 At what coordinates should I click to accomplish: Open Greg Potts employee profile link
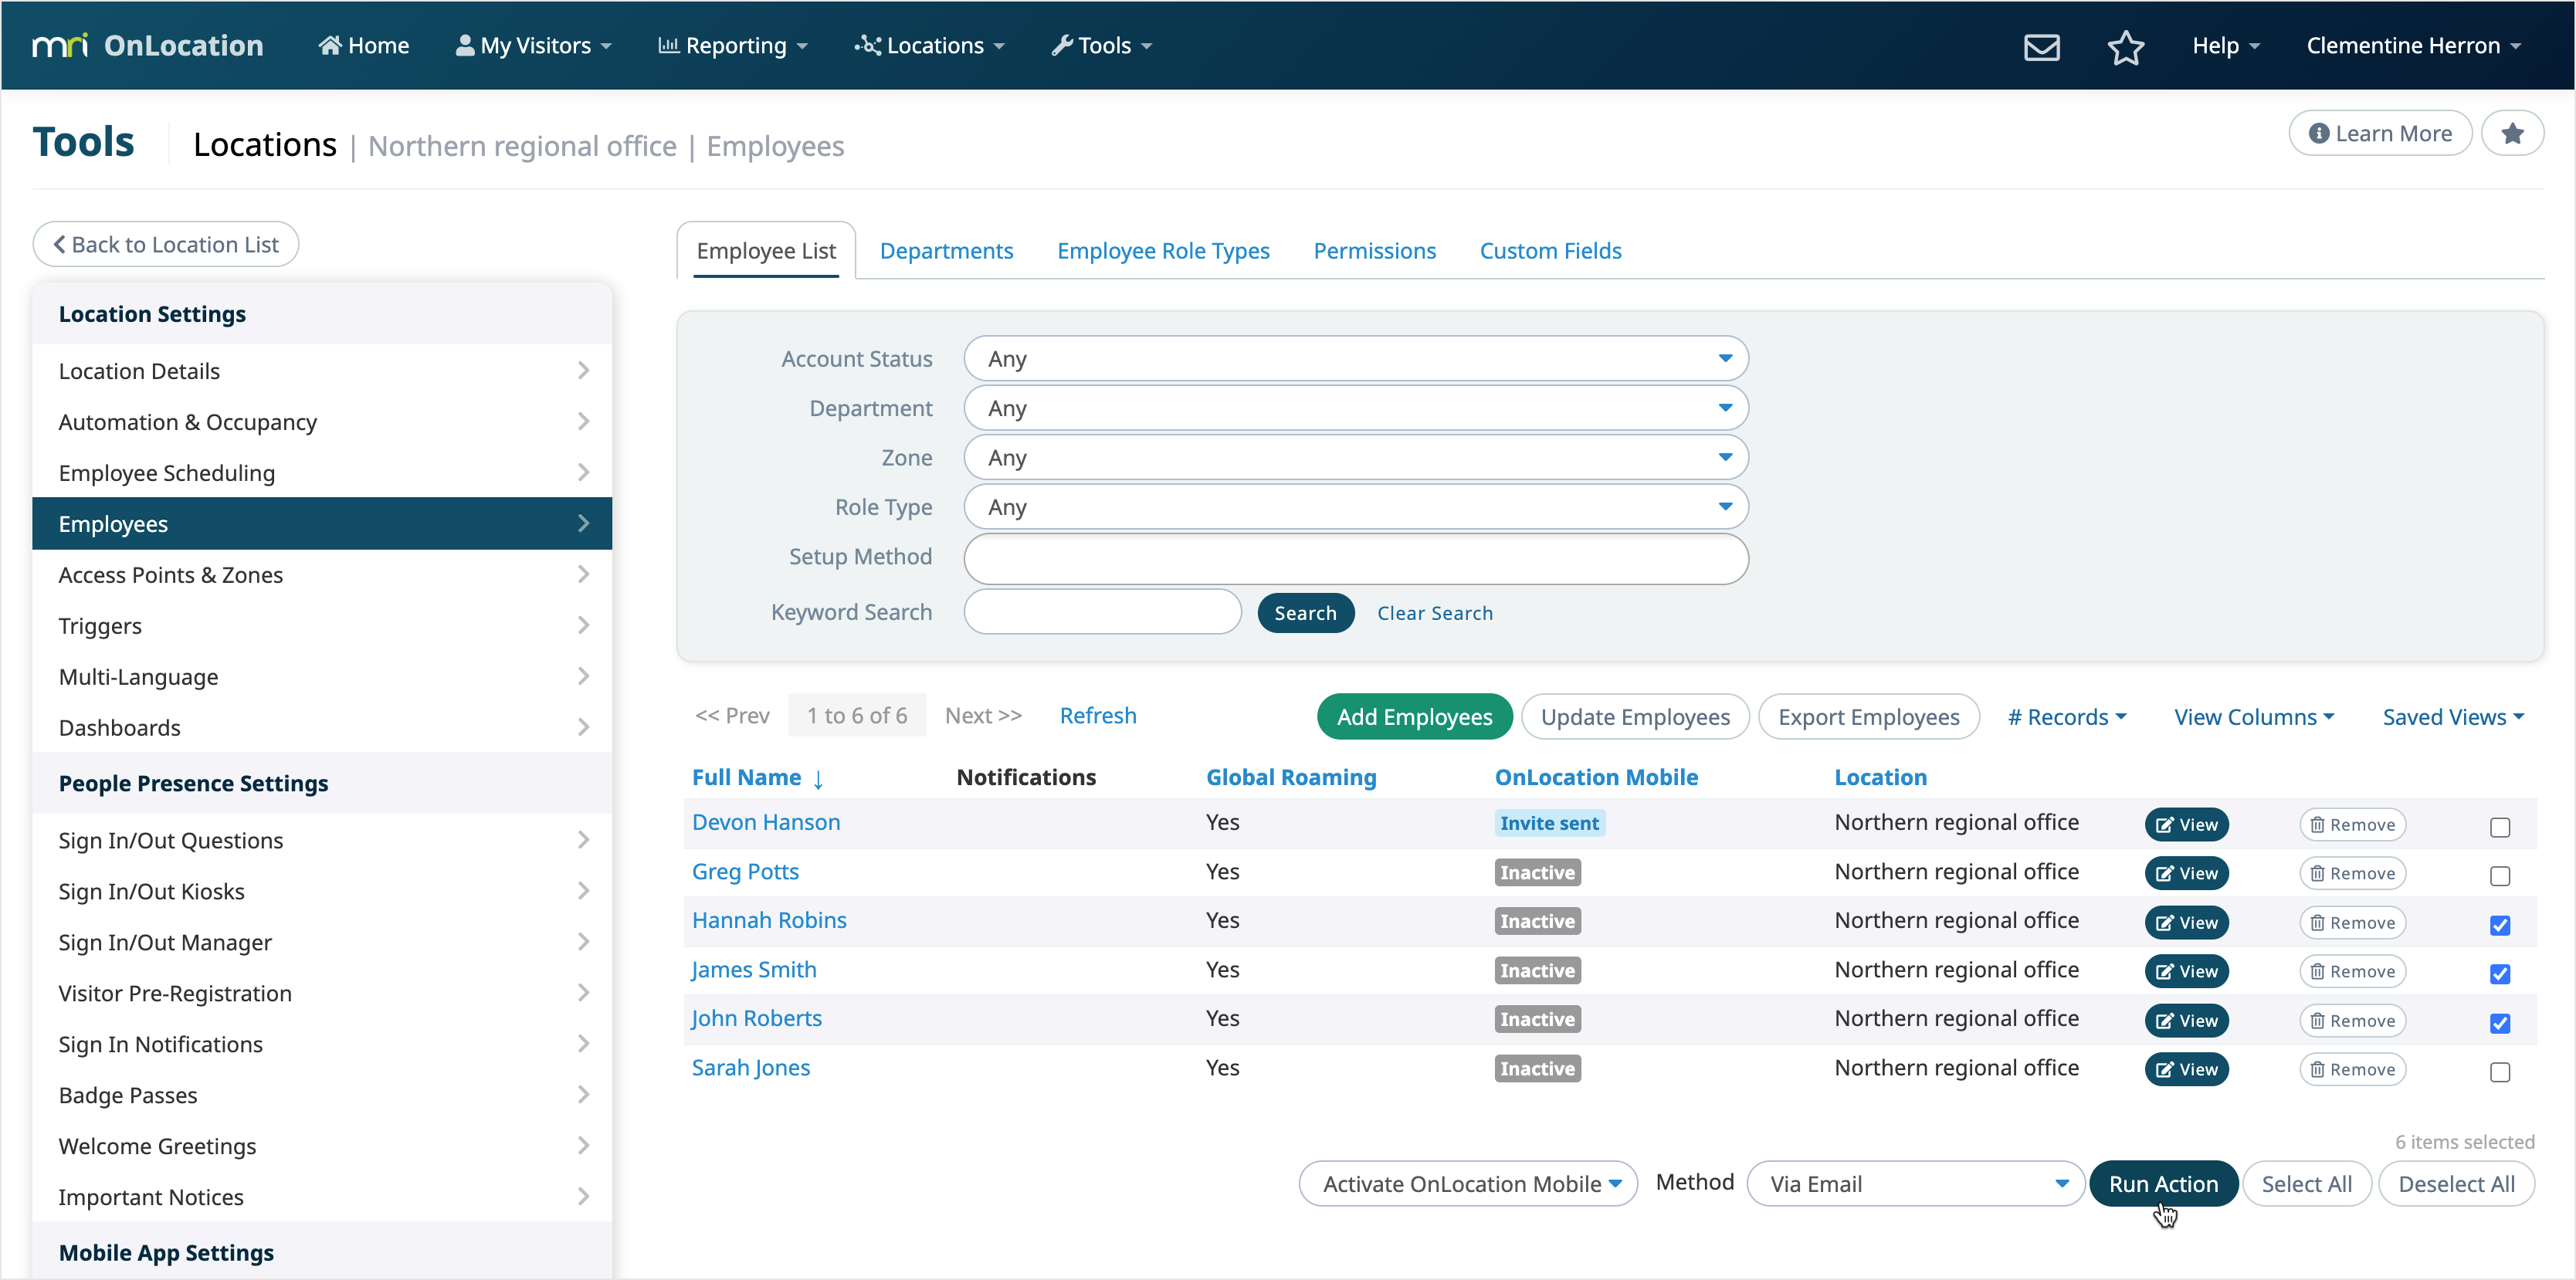coord(745,871)
